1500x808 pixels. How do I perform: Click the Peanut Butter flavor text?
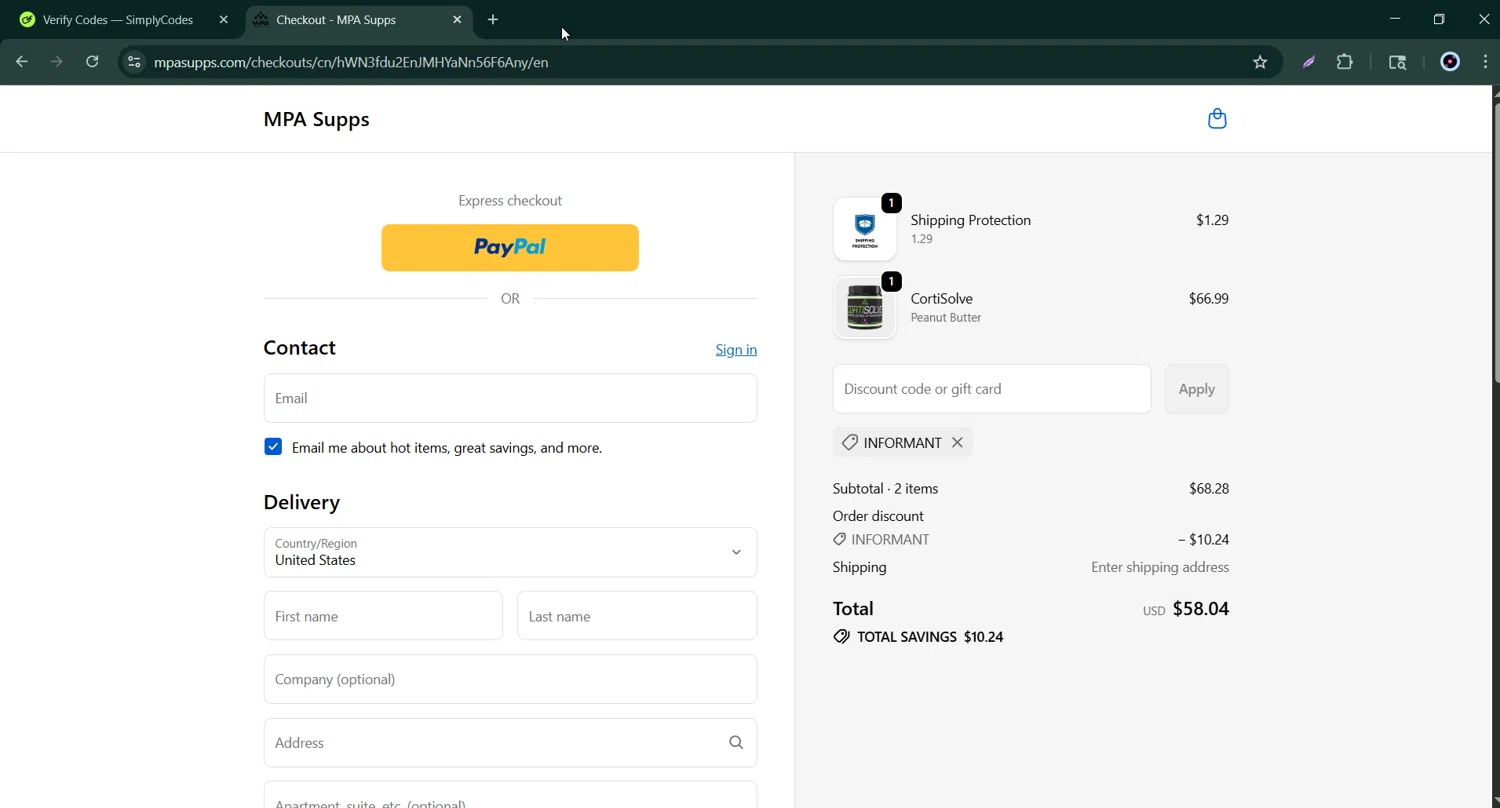coord(946,318)
